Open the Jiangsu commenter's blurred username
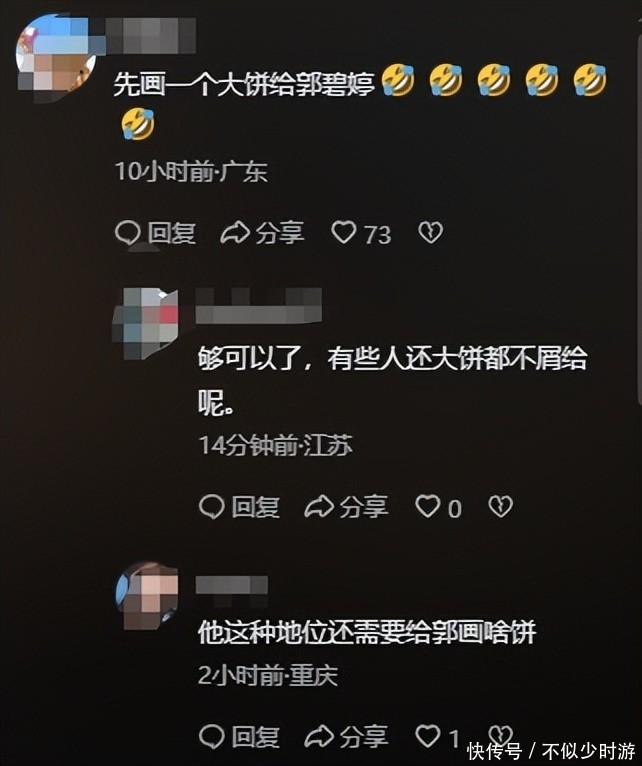Image resolution: width=642 pixels, height=766 pixels. [x=258, y=305]
